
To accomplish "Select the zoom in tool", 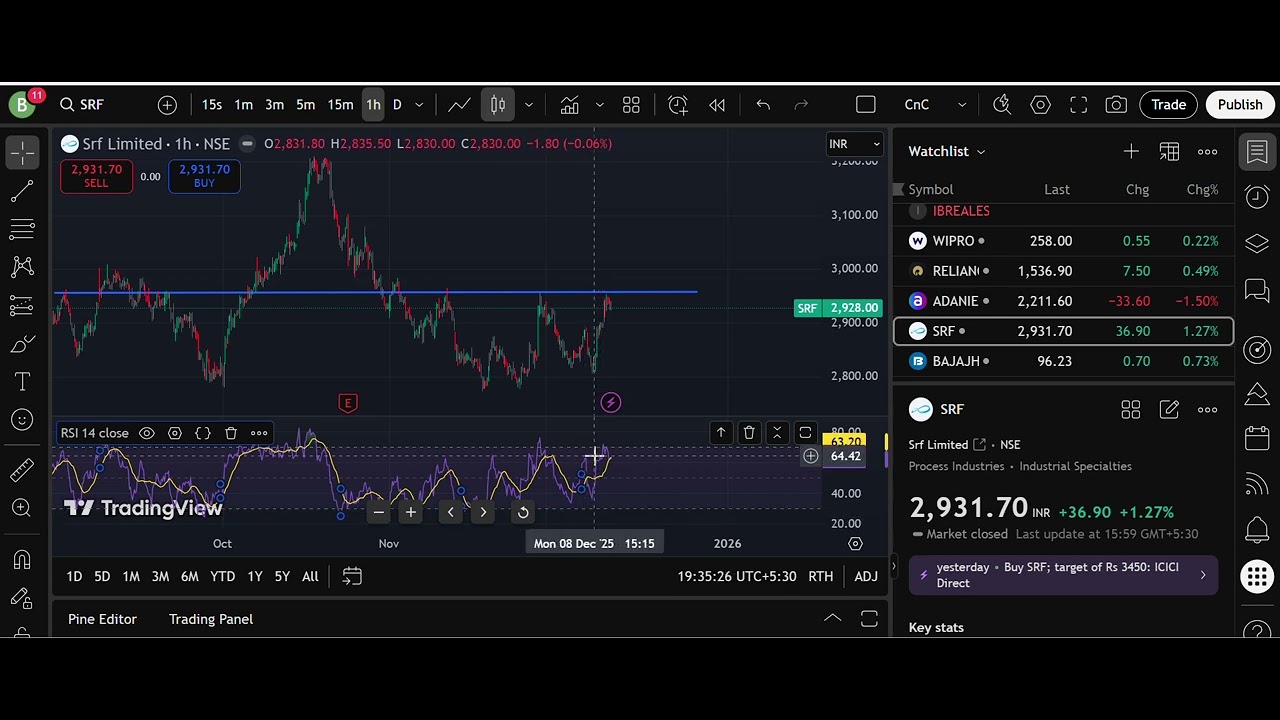I will pos(22,508).
